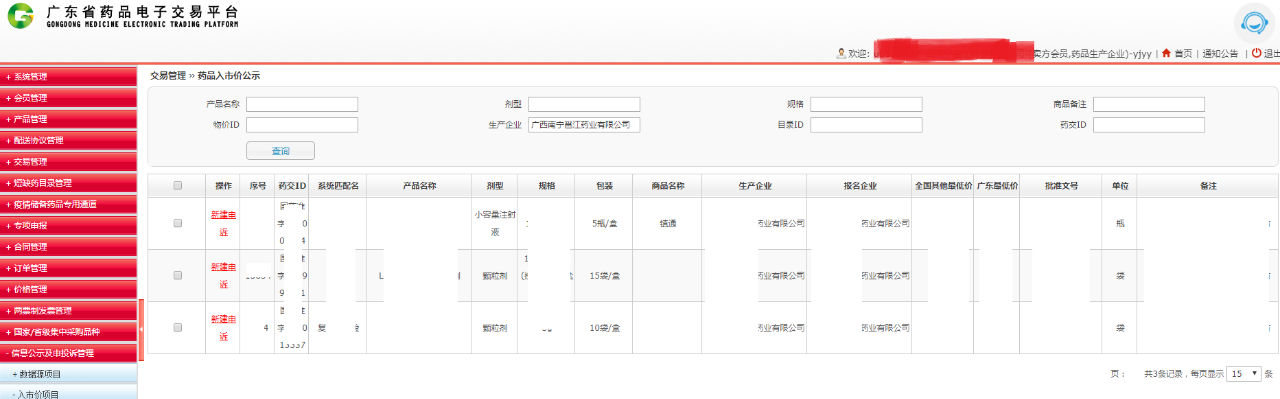Open 价格管理 sidebar menu

(68, 289)
